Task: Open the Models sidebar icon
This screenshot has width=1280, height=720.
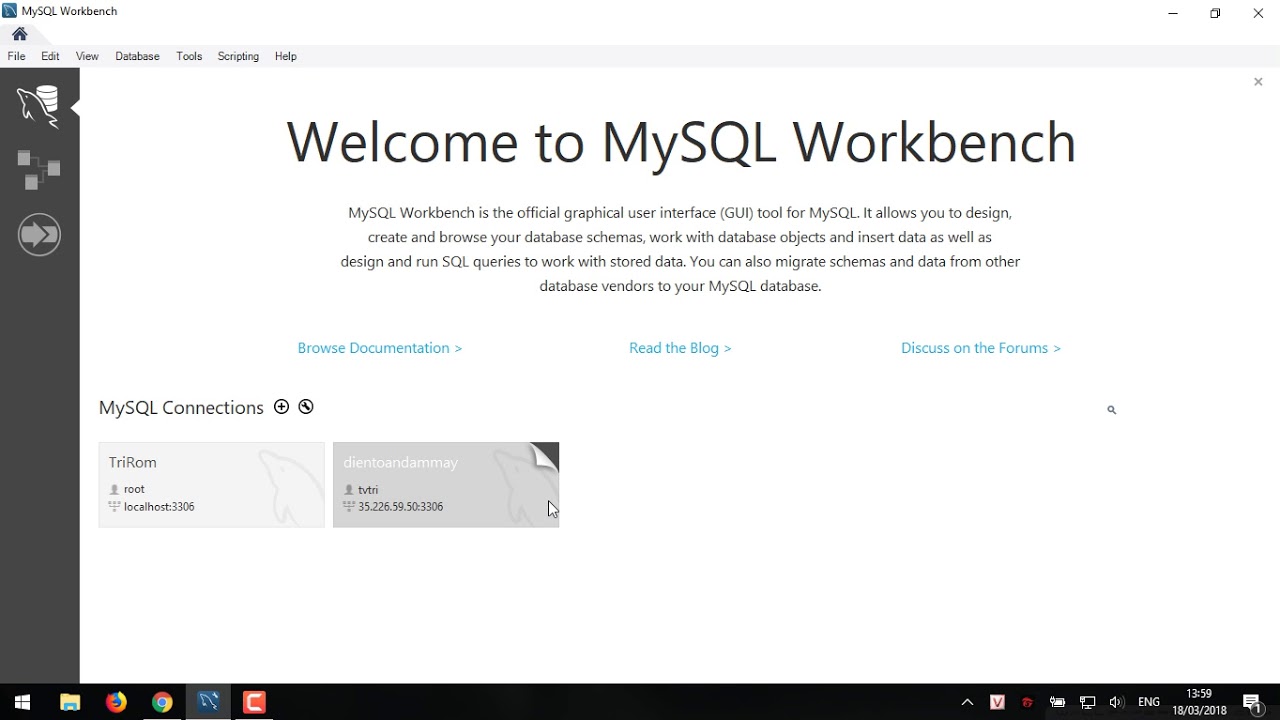Action: [39, 169]
